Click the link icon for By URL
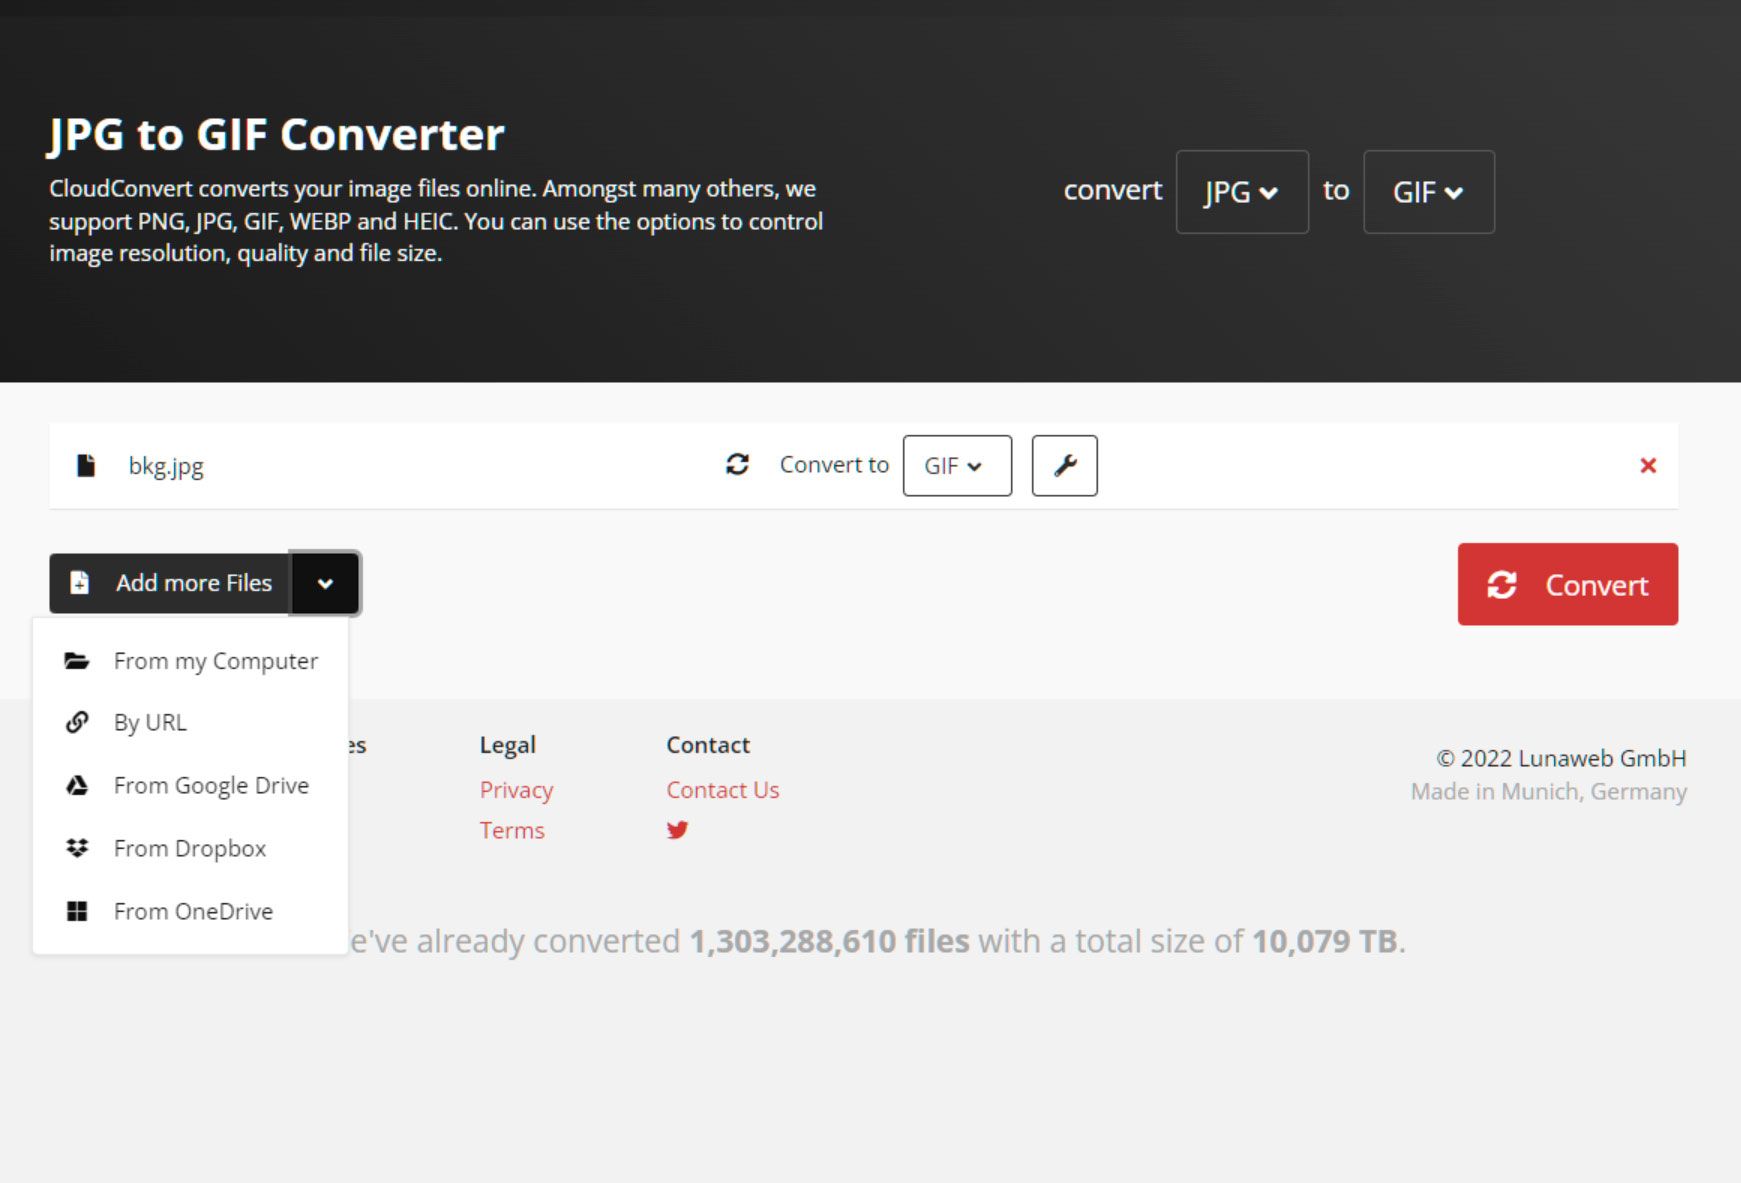 (x=77, y=722)
